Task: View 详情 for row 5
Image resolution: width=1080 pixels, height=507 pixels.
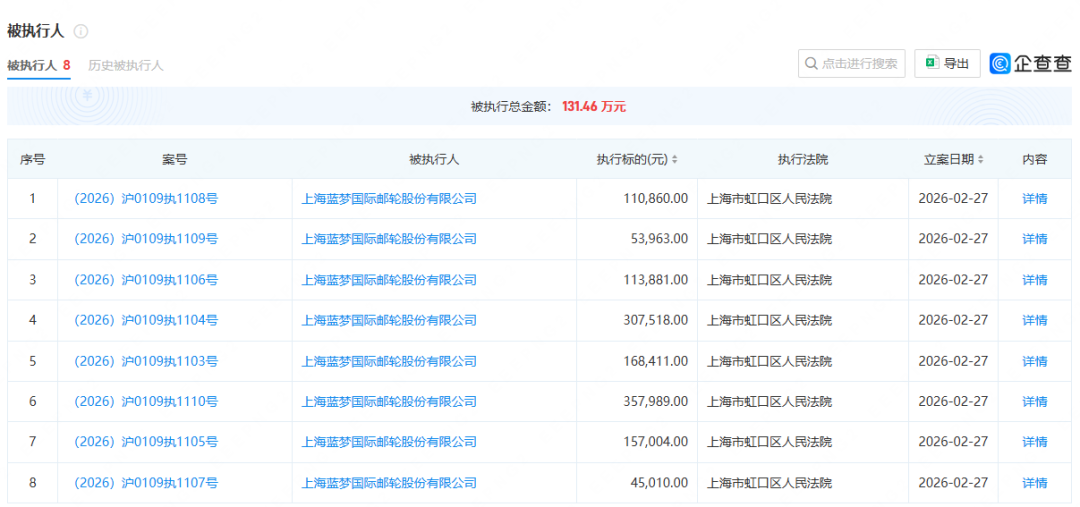Action: point(1034,361)
